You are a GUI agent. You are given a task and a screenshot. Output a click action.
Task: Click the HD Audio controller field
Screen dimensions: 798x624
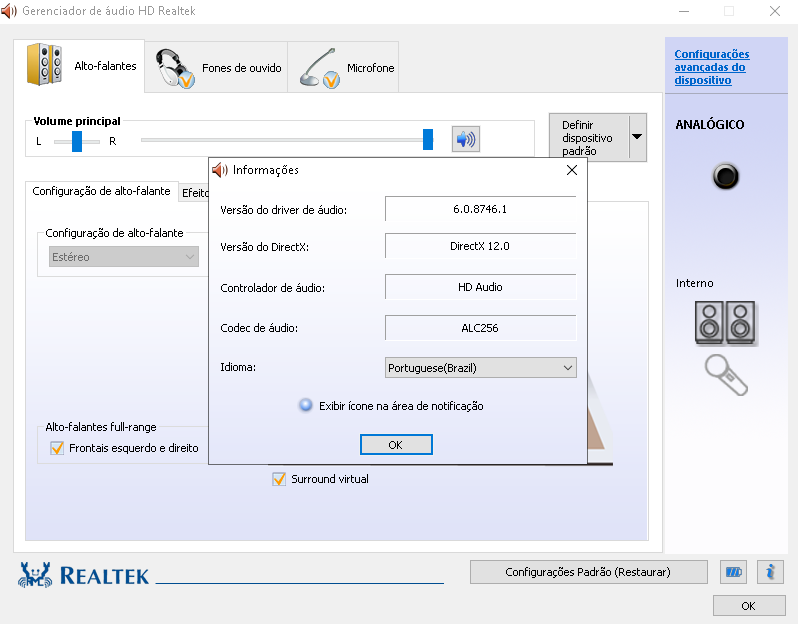(480, 287)
